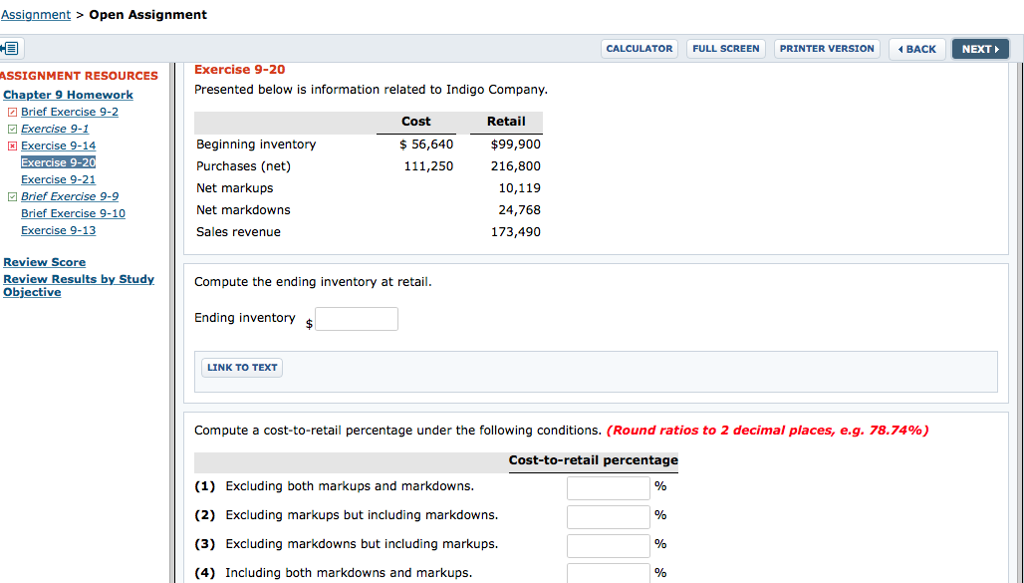Click the green checkmark beside Exercise 9-1
Image resolution: width=1024 pixels, height=583 pixels.
pyautogui.click(x=12, y=128)
